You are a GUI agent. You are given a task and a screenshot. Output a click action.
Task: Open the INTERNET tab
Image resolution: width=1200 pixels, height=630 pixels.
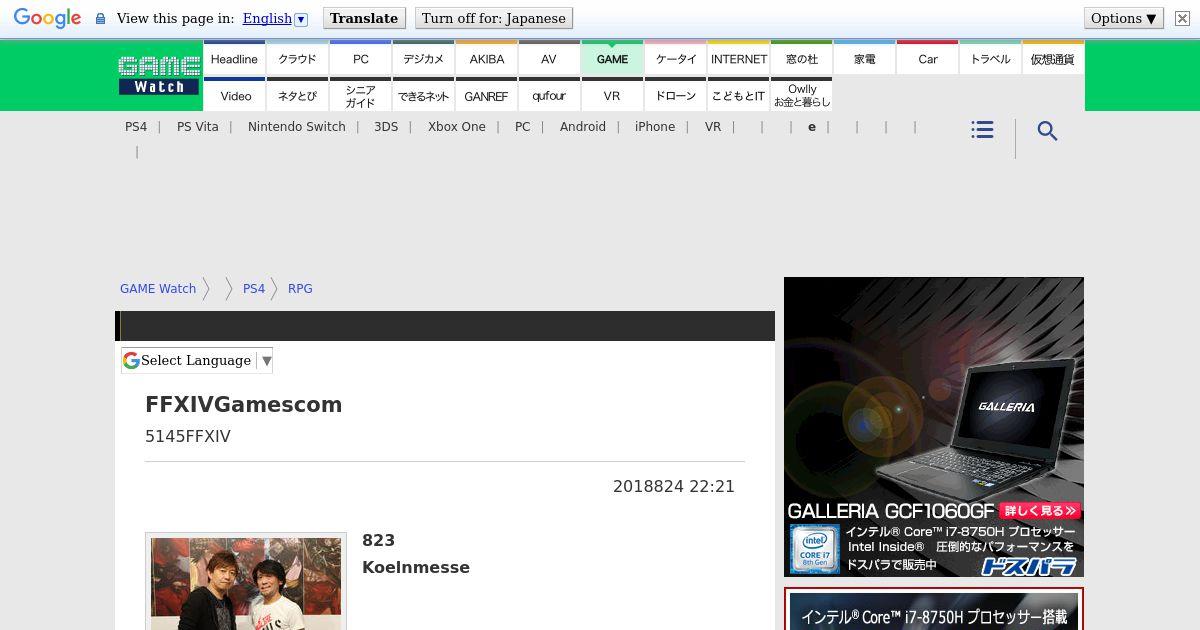coord(738,59)
